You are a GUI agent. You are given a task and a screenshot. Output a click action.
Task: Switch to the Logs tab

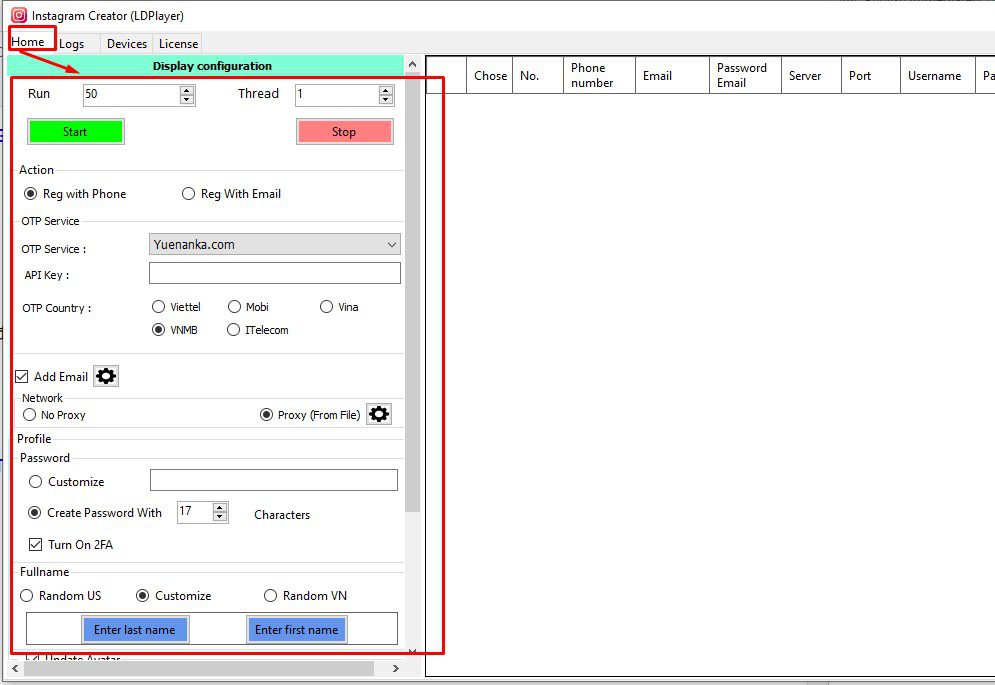[x=72, y=44]
